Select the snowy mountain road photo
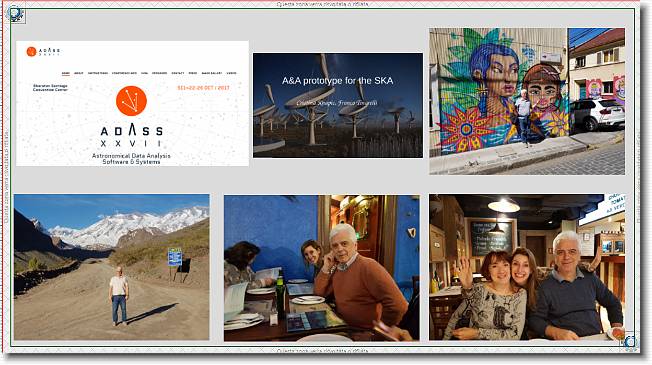 pyautogui.click(x=111, y=267)
